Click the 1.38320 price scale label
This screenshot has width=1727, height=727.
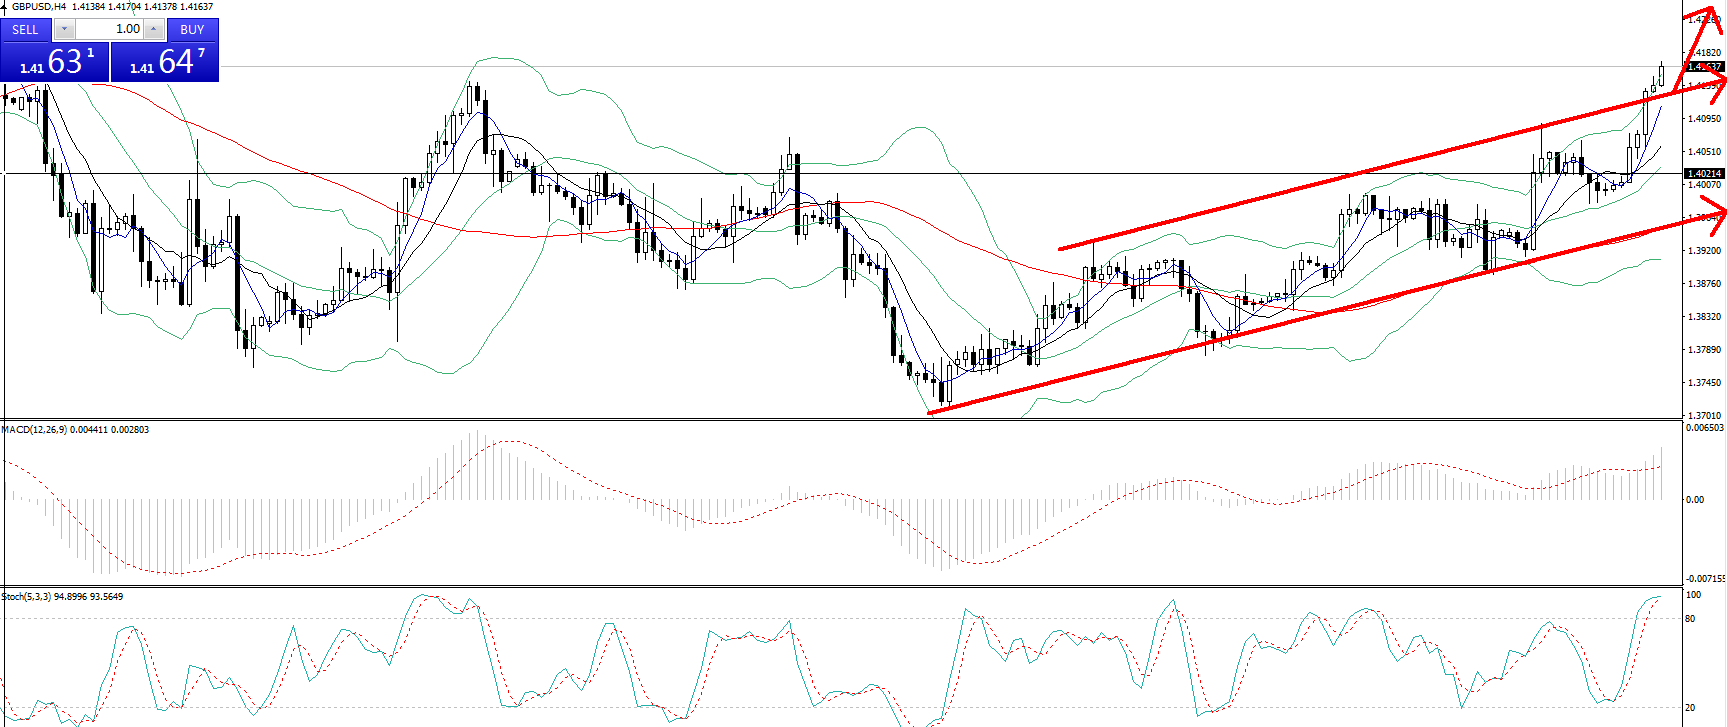click(x=1705, y=317)
